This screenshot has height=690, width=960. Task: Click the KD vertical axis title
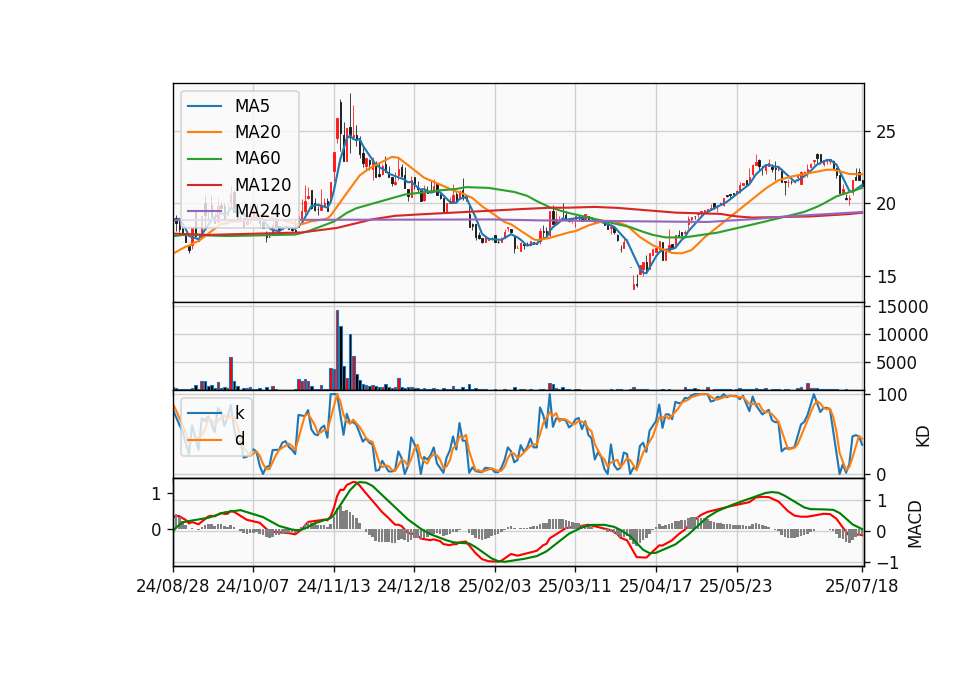click(922, 437)
